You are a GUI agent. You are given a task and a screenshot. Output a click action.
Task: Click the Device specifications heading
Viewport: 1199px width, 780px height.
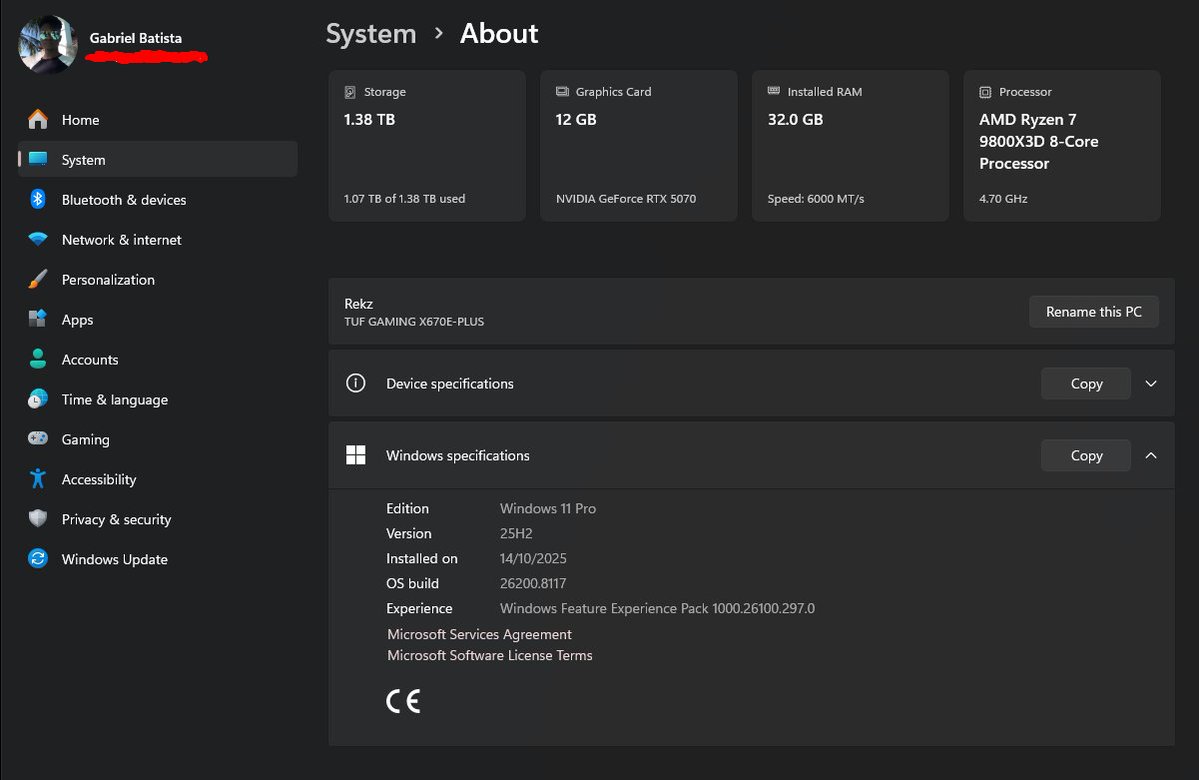[450, 383]
